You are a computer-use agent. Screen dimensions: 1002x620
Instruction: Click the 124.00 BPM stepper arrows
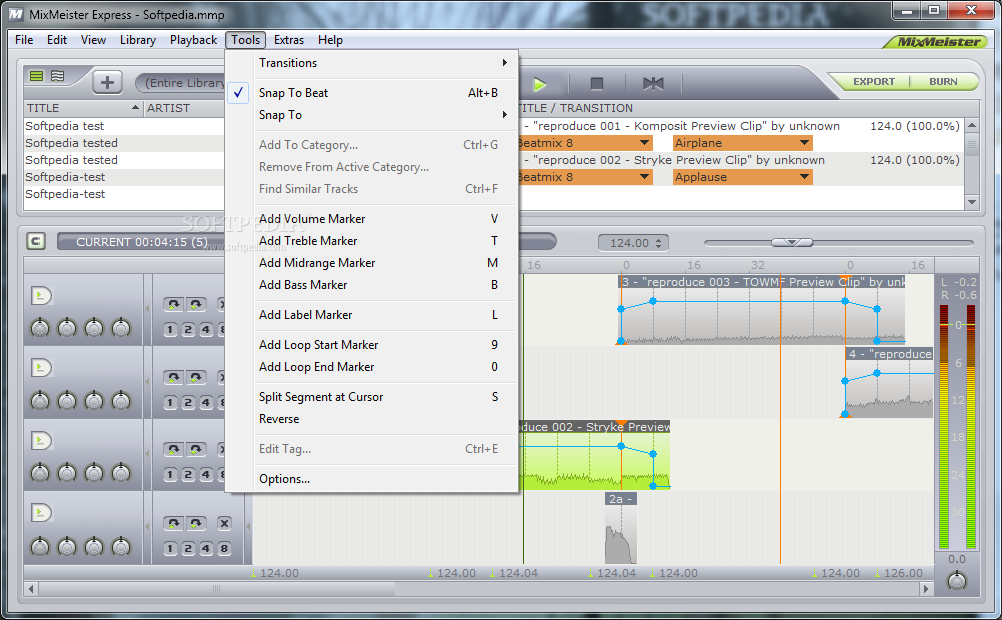tap(659, 243)
